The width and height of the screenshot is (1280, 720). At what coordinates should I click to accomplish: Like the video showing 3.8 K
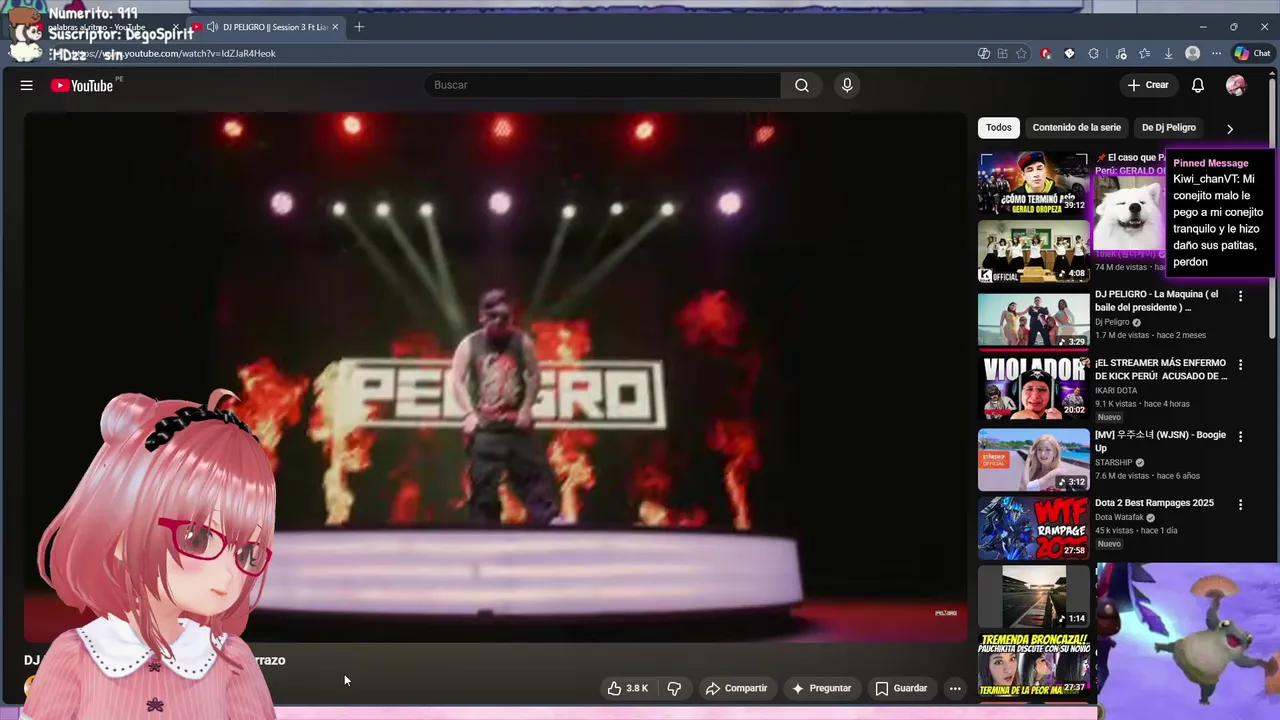627,688
